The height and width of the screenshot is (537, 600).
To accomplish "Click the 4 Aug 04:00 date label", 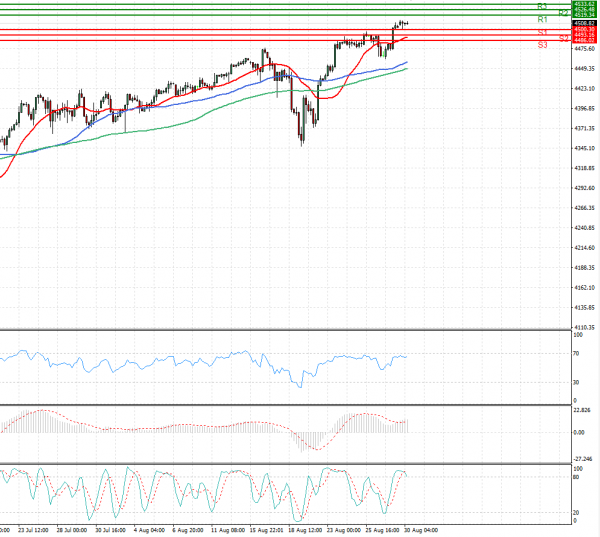I will tap(149, 530).
